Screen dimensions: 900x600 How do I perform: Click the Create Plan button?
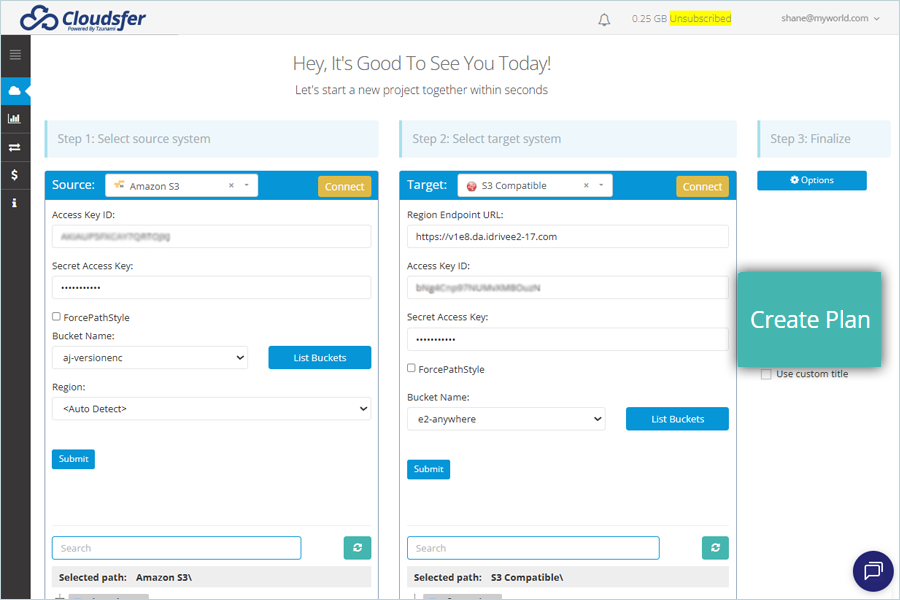click(809, 320)
